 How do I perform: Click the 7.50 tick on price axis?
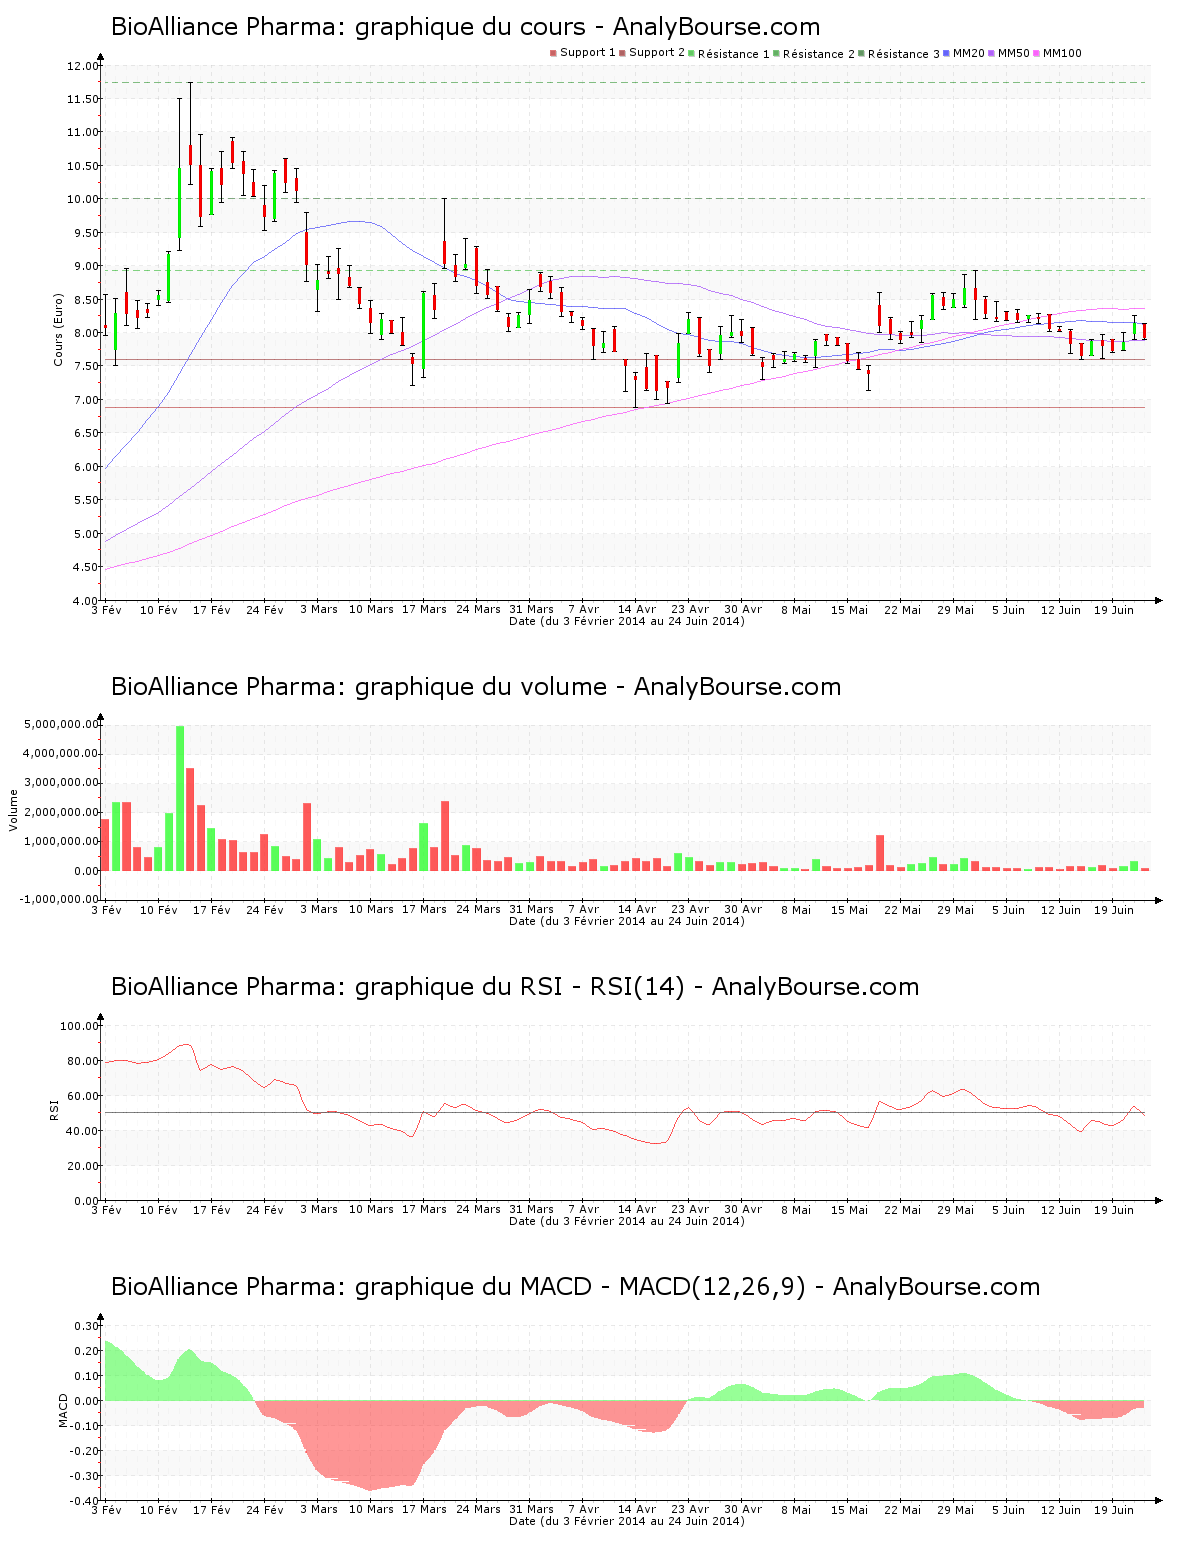83,366
